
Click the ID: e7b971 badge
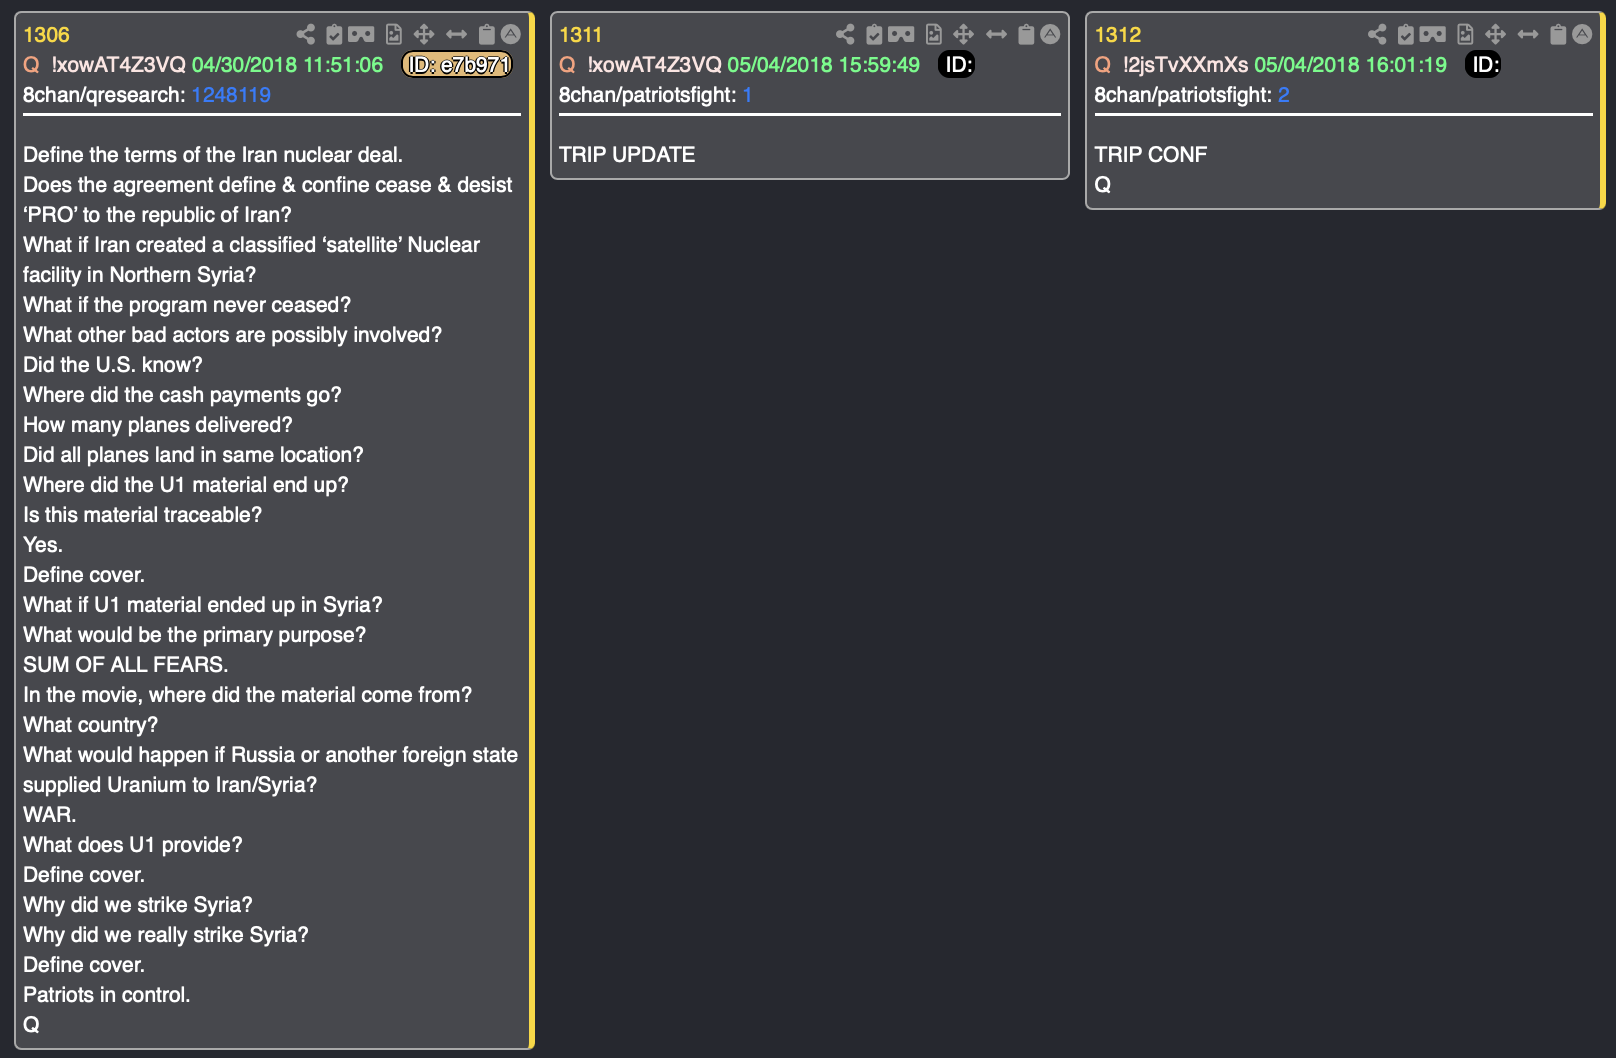coord(457,65)
